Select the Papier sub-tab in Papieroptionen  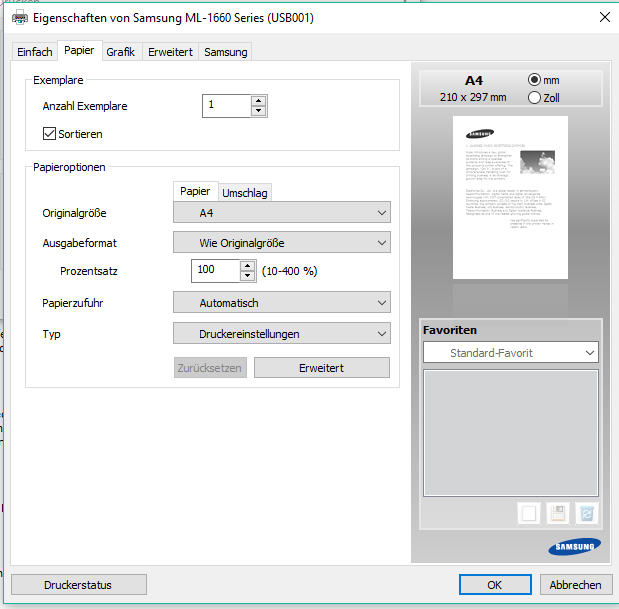(x=195, y=191)
